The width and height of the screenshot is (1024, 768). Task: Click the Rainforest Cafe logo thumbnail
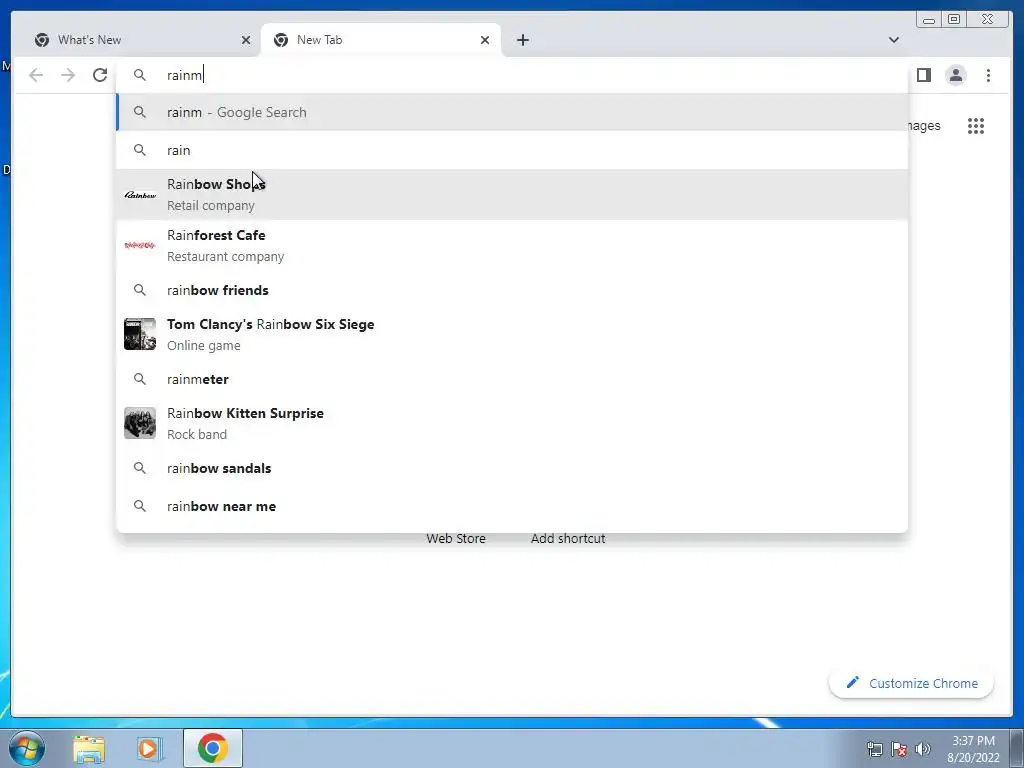click(x=140, y=246)
